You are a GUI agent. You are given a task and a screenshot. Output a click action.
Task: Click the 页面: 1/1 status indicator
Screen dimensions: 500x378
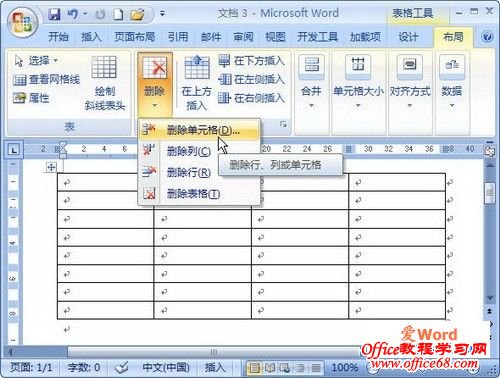(31, 367)
